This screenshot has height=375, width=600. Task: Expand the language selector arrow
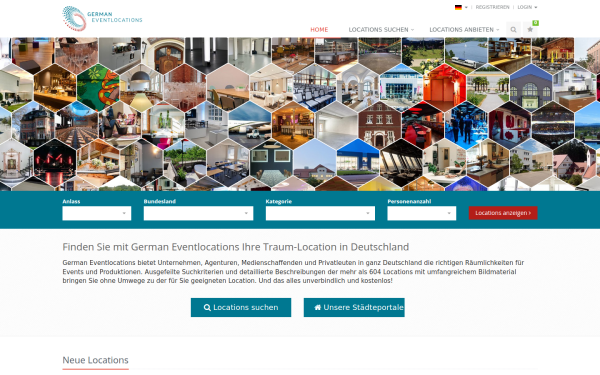(x=466, y=7)
